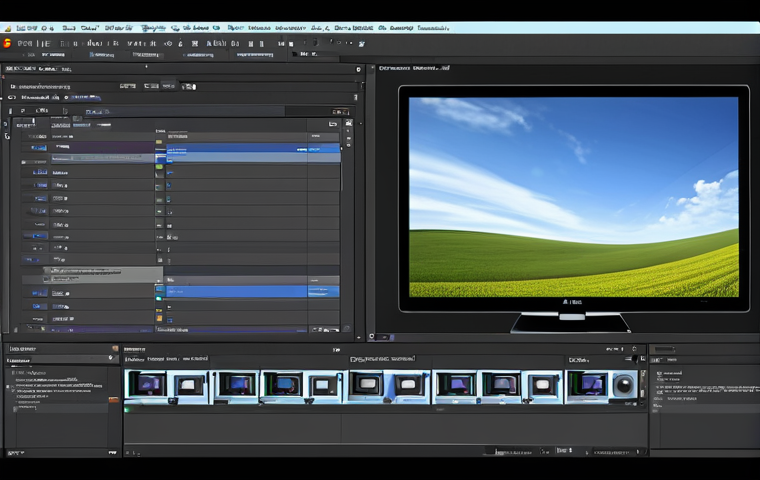
Task: Click the green icon in the list's middle column
Action: pyautogui.click(x=159, y=166)
